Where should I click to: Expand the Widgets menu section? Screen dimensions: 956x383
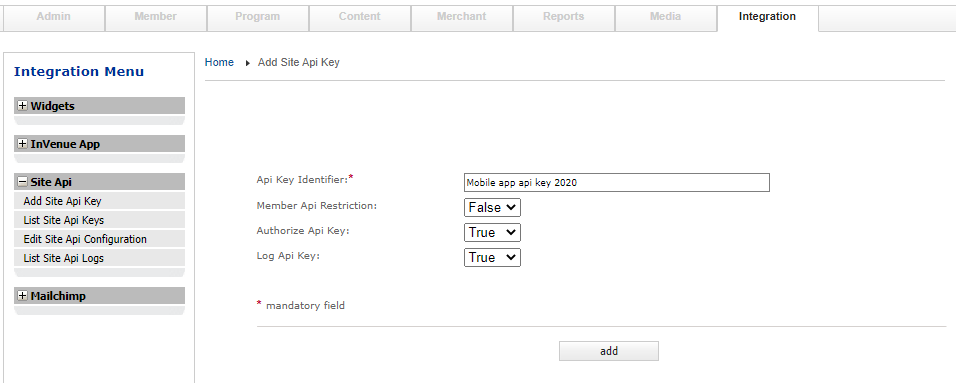[23, 106]
